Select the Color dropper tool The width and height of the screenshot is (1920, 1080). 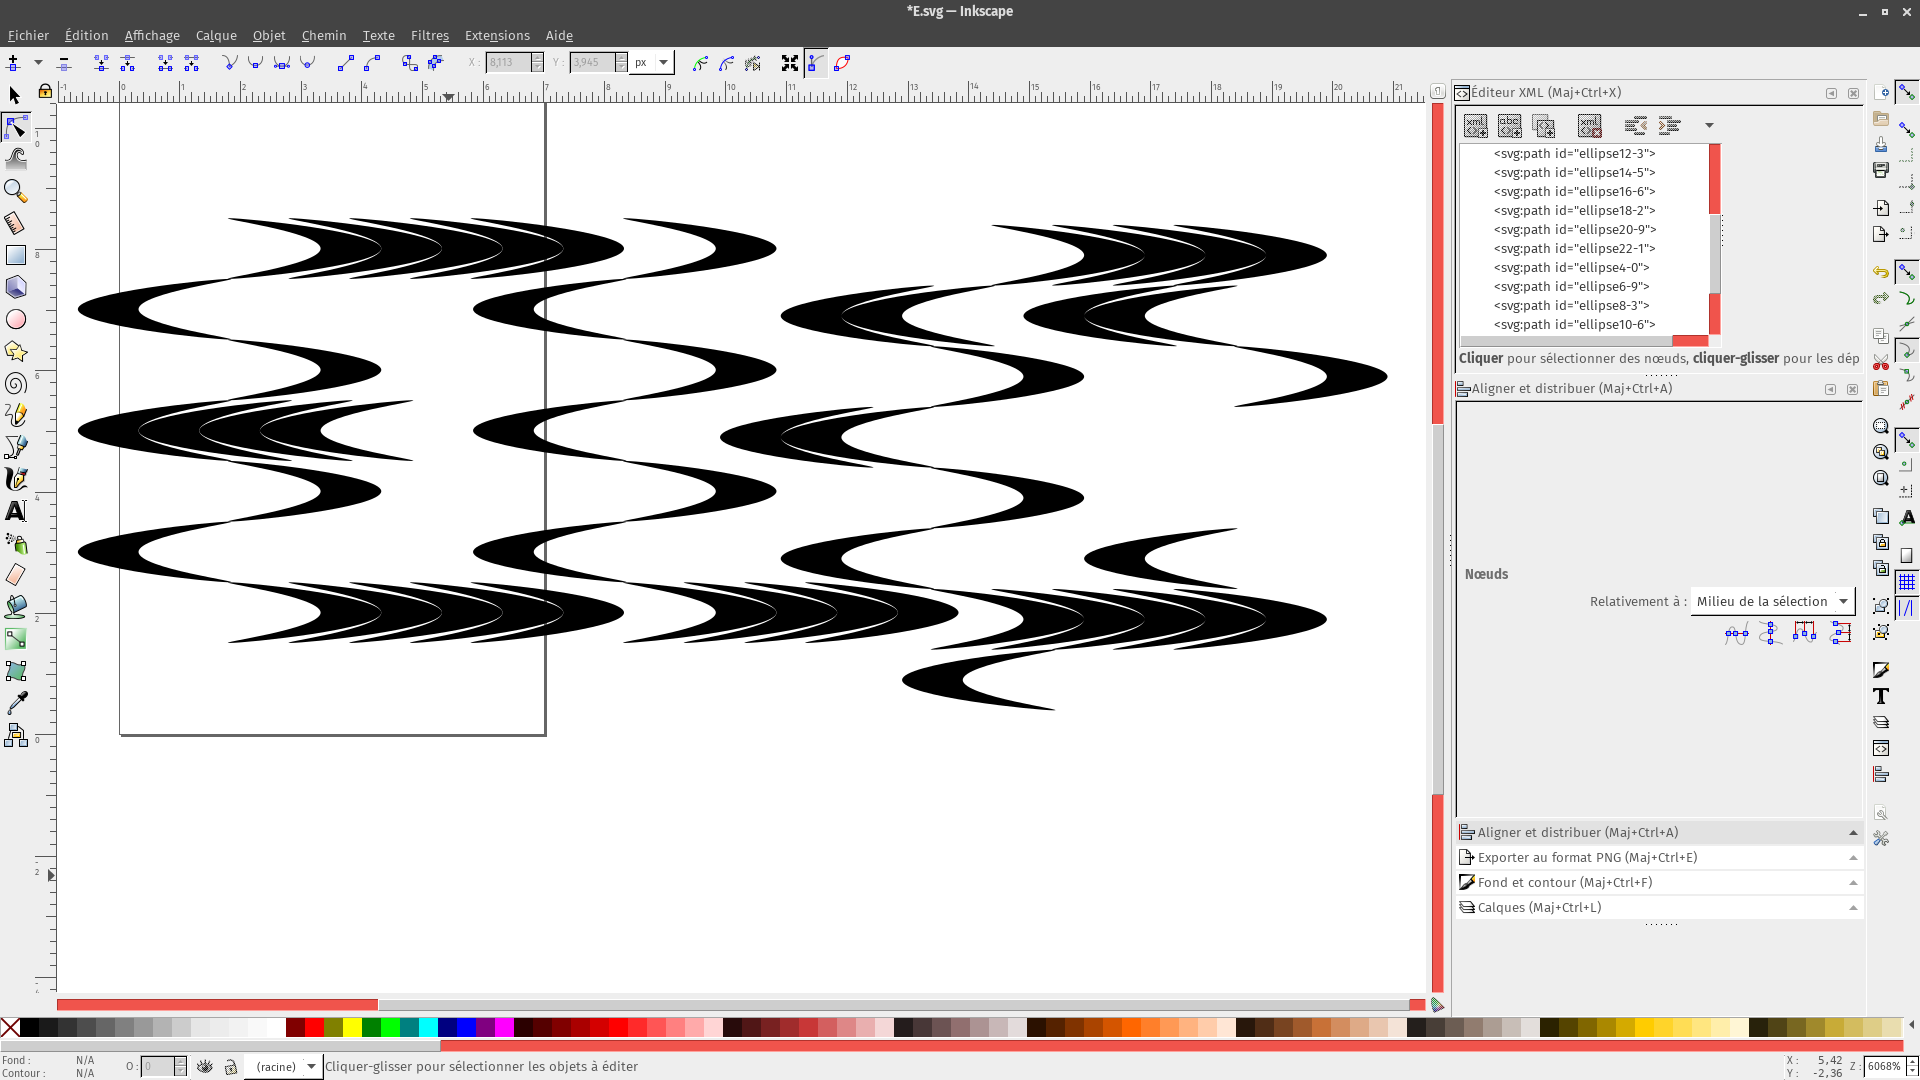(15, 703)
